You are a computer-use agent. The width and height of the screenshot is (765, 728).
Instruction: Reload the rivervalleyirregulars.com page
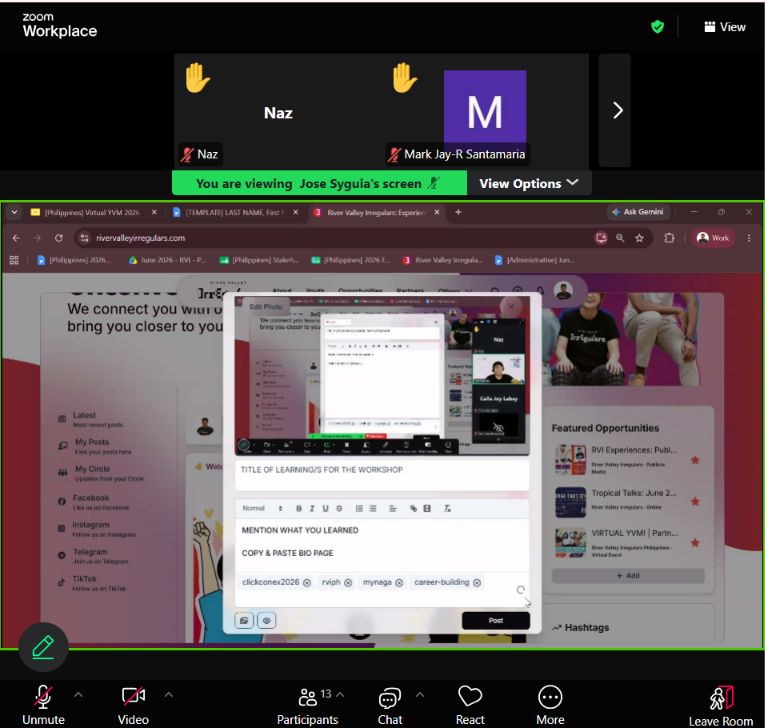point(59,238)
